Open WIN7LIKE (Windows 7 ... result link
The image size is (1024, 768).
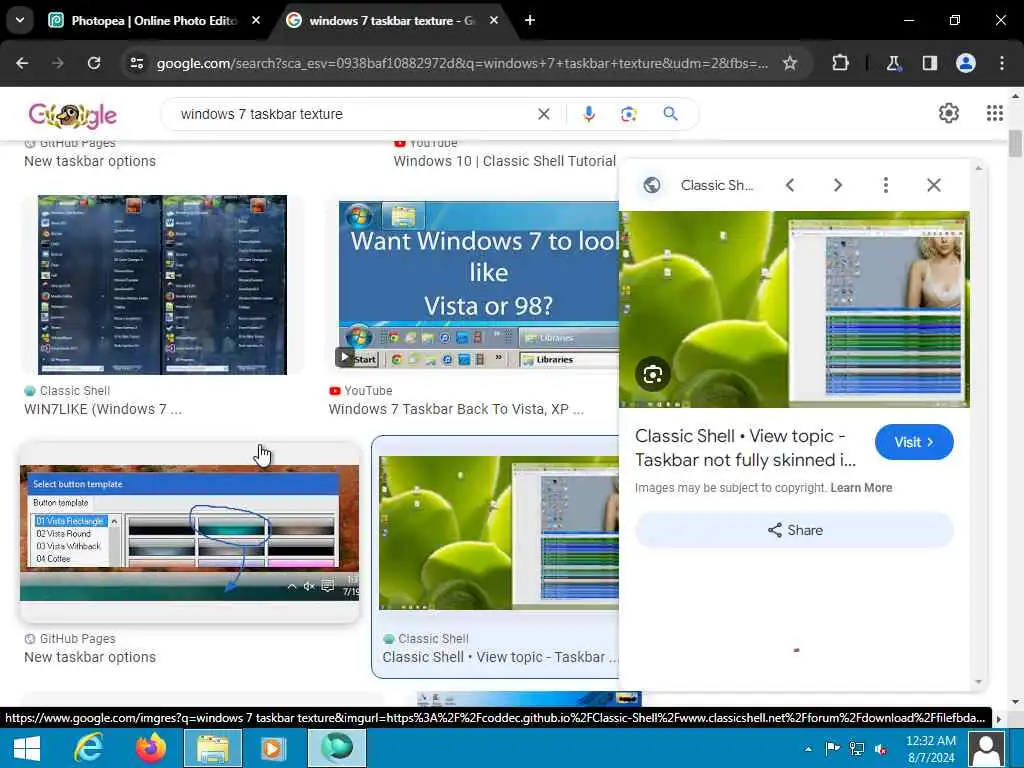click(103, 409)
